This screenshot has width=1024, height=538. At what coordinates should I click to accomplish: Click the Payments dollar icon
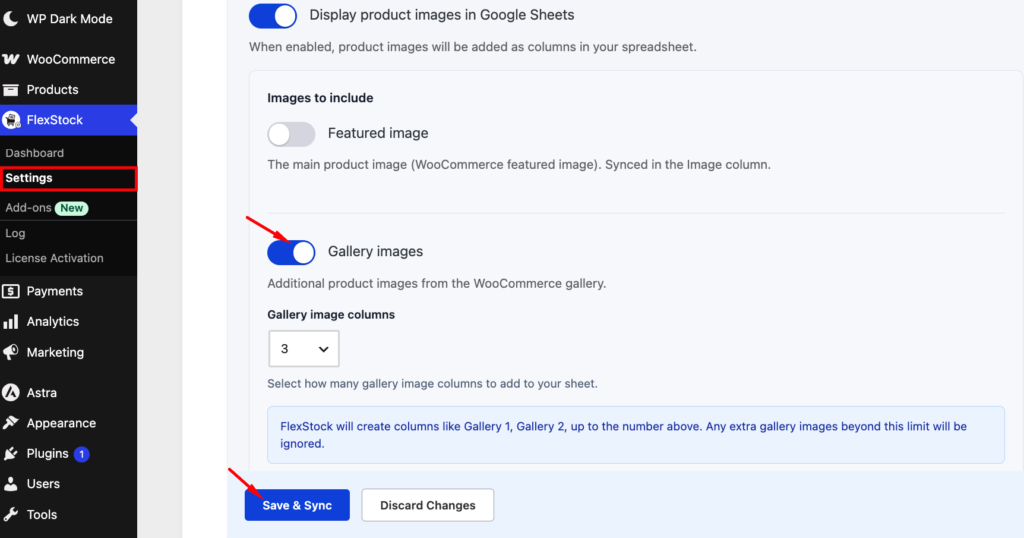pyautogui.click(x=10, y=291)
